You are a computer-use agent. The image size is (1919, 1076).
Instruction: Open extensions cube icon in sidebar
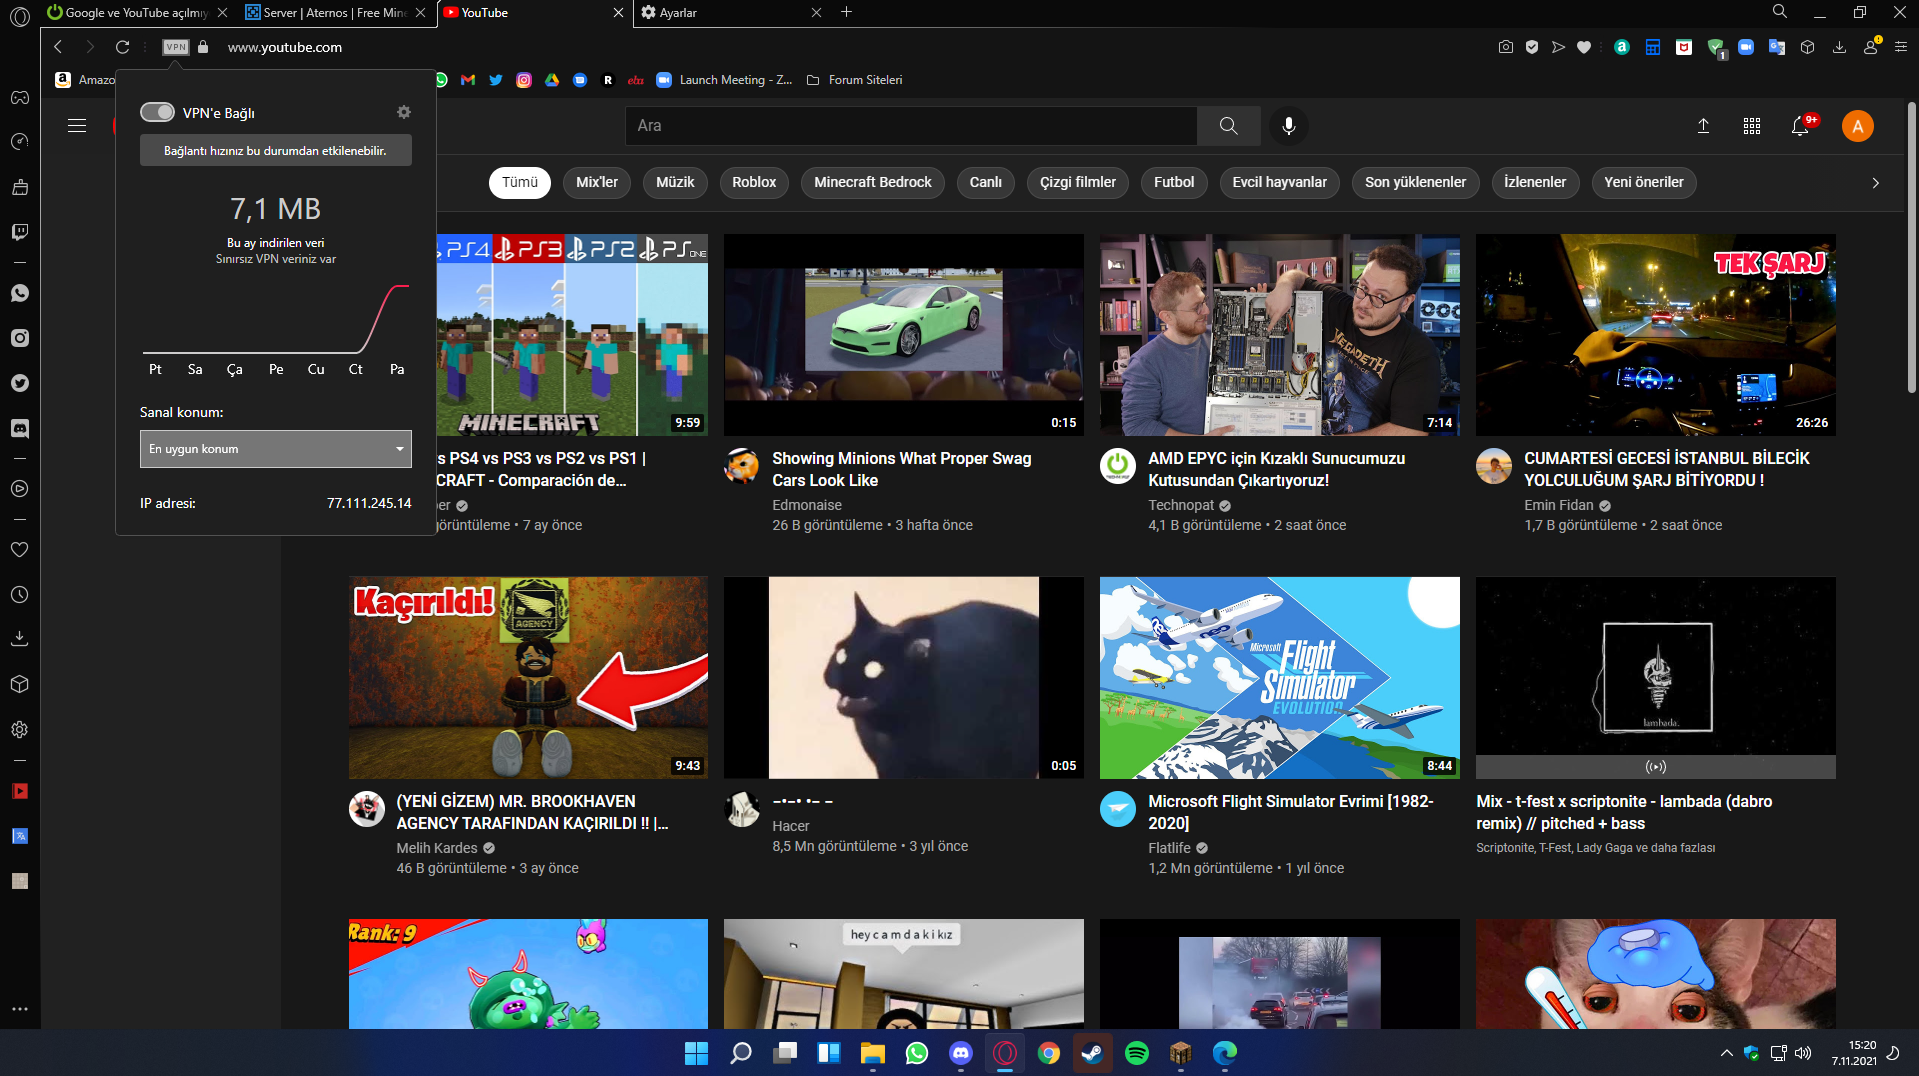20,684
